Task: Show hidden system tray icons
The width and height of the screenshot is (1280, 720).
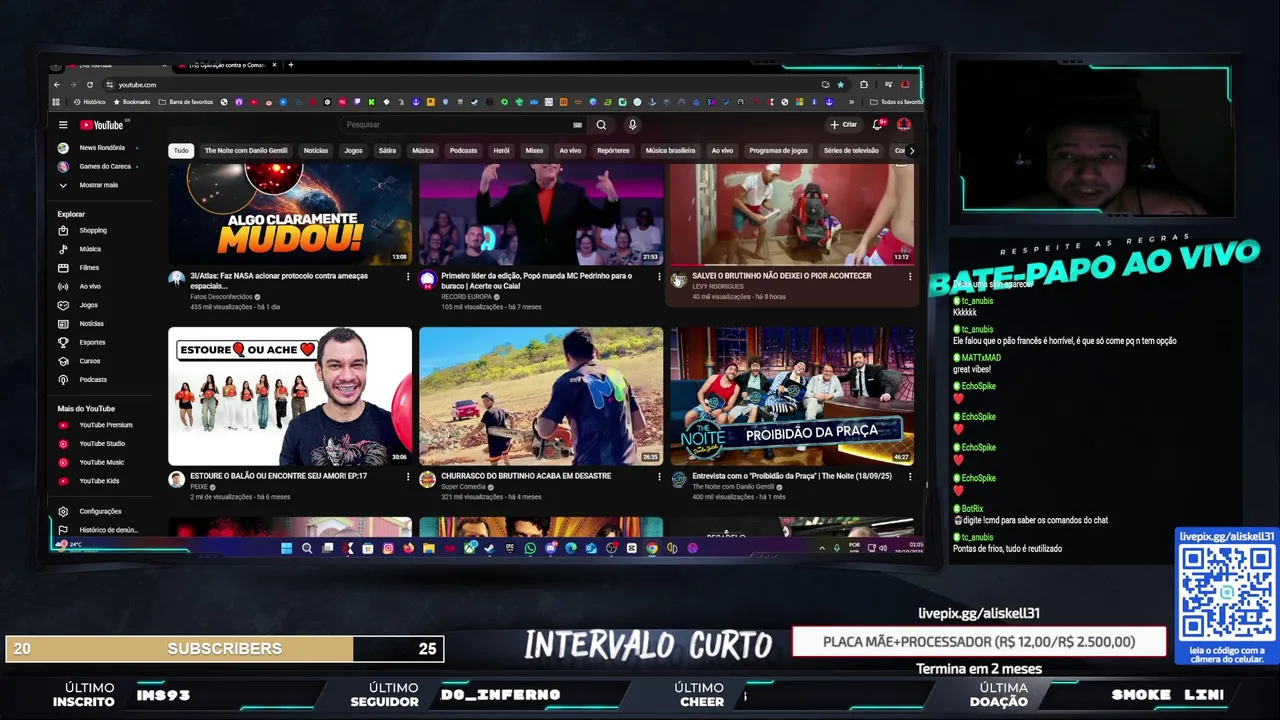Action: coord(822,548)
